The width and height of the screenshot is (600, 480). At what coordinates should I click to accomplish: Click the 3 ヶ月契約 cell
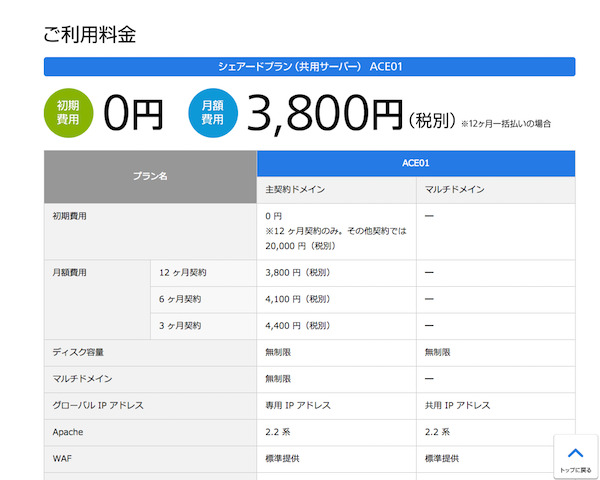tap(203, 326)
